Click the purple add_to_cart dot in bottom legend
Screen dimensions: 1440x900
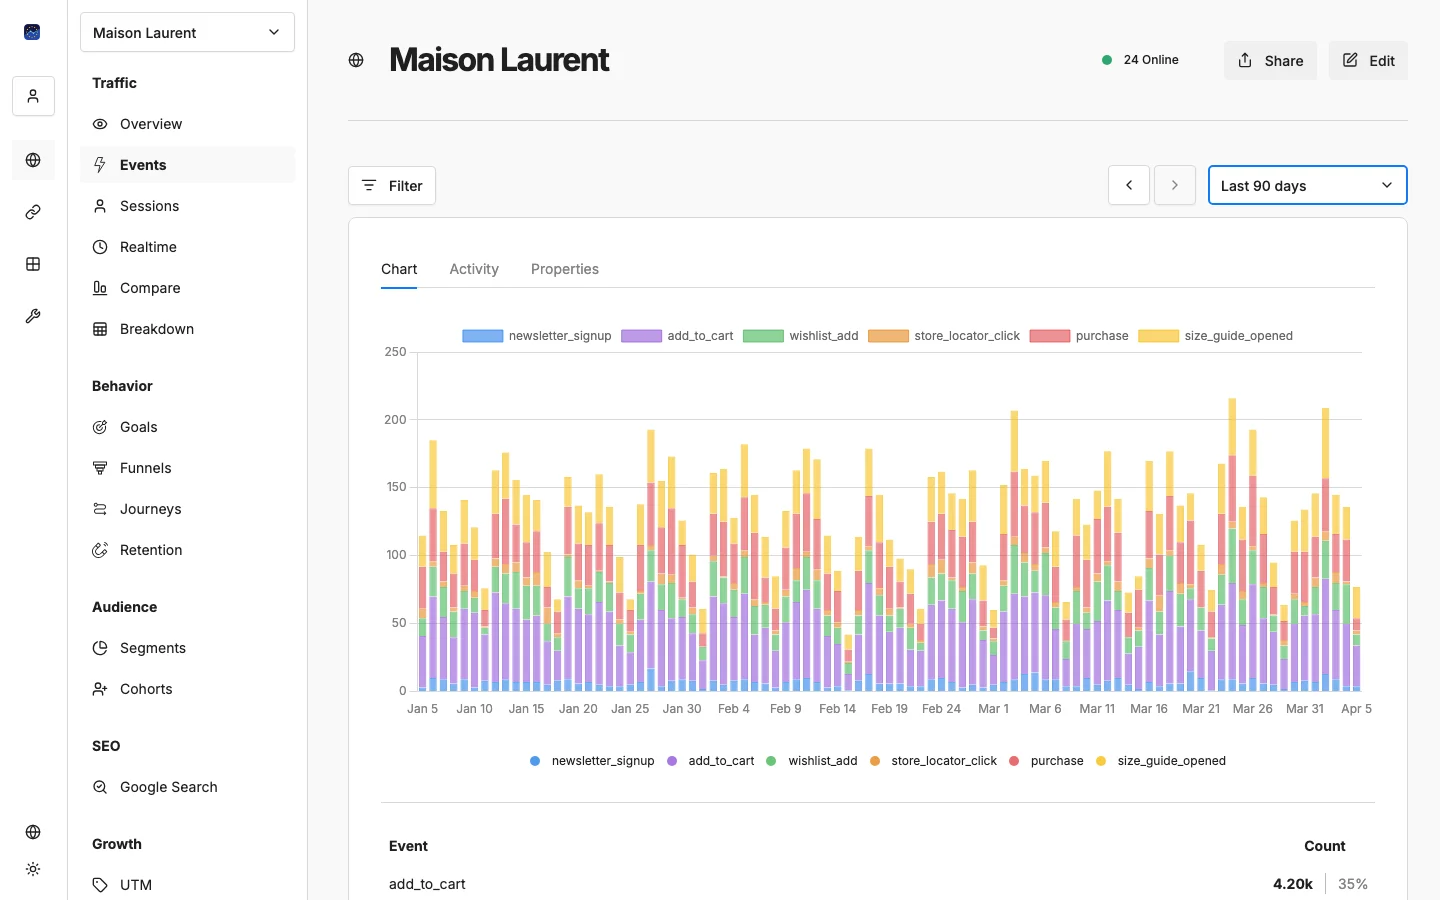click(672, 761)
